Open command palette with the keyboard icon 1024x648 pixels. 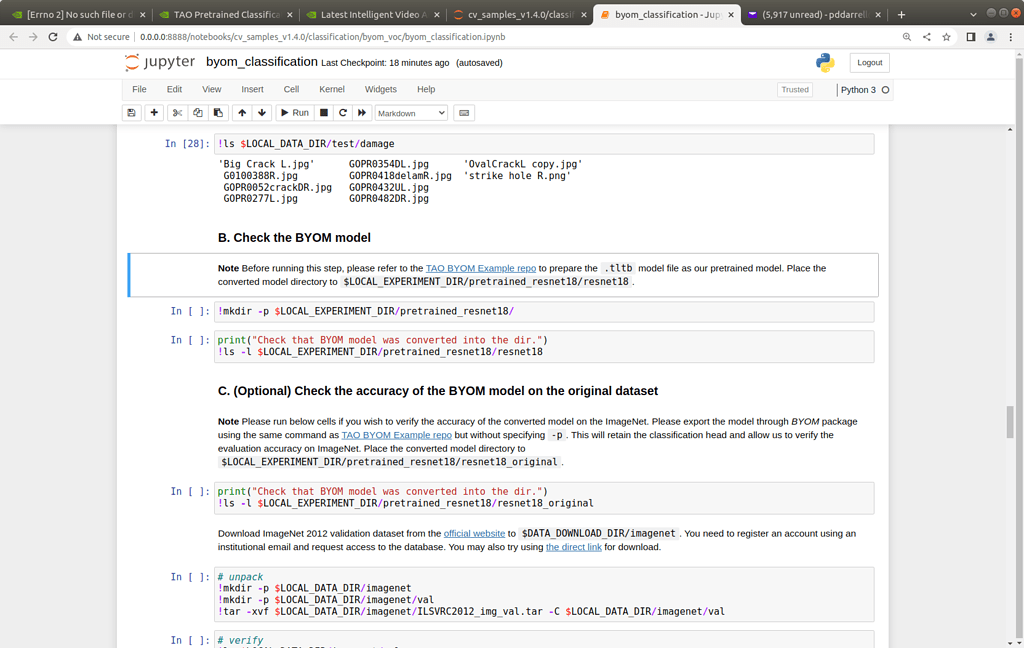point(462,113)
